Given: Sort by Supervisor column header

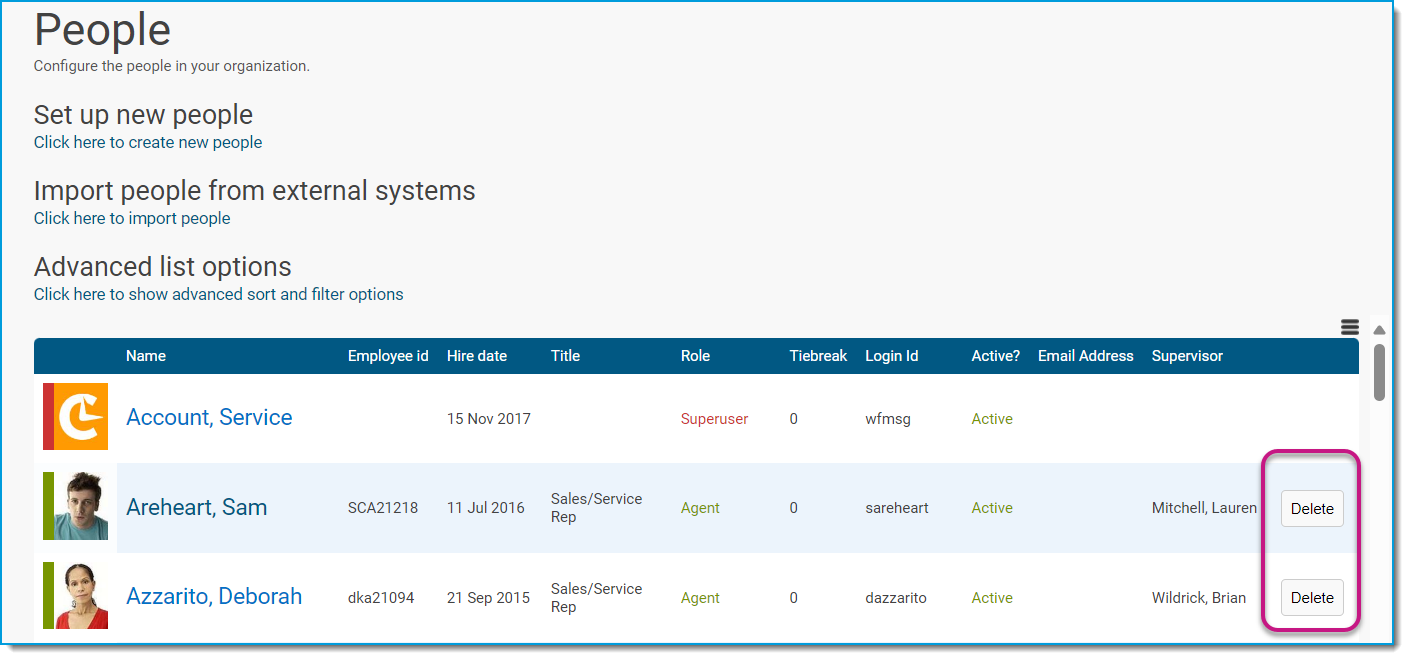Looking at the screenshot, I should [1187, 356].
